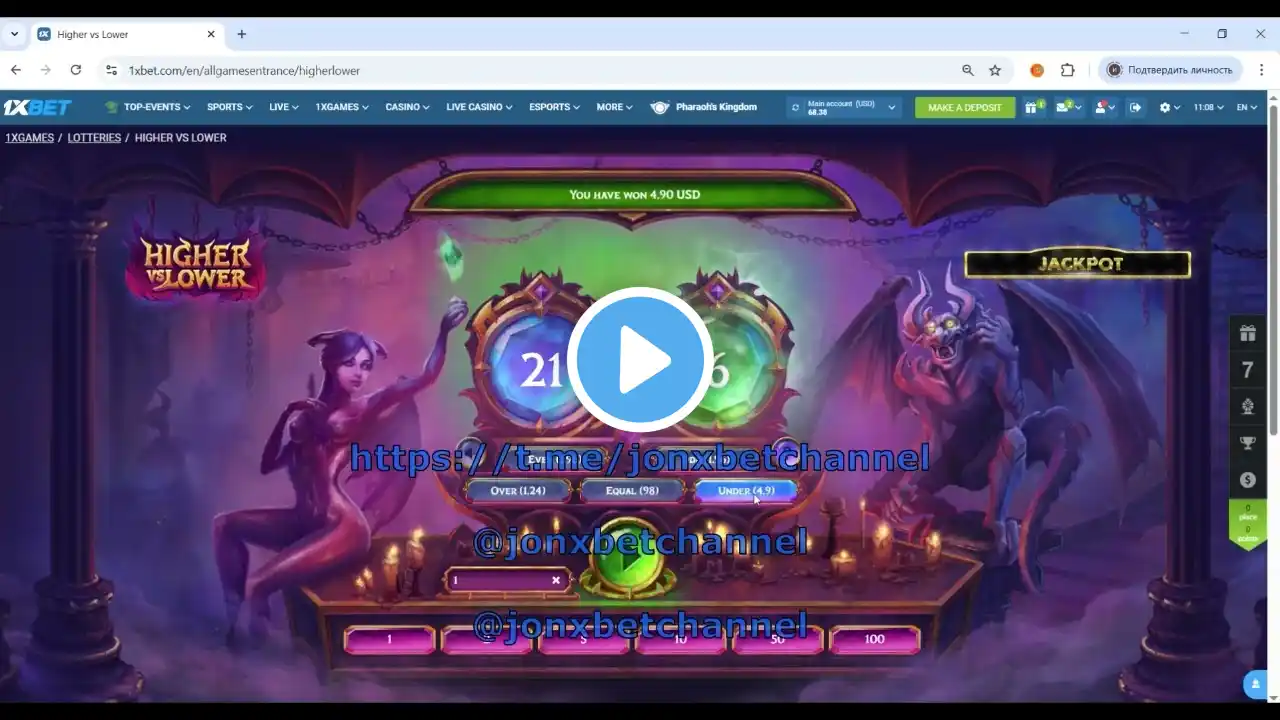Expand the LIVE CASINO menu

pos(479,107)
